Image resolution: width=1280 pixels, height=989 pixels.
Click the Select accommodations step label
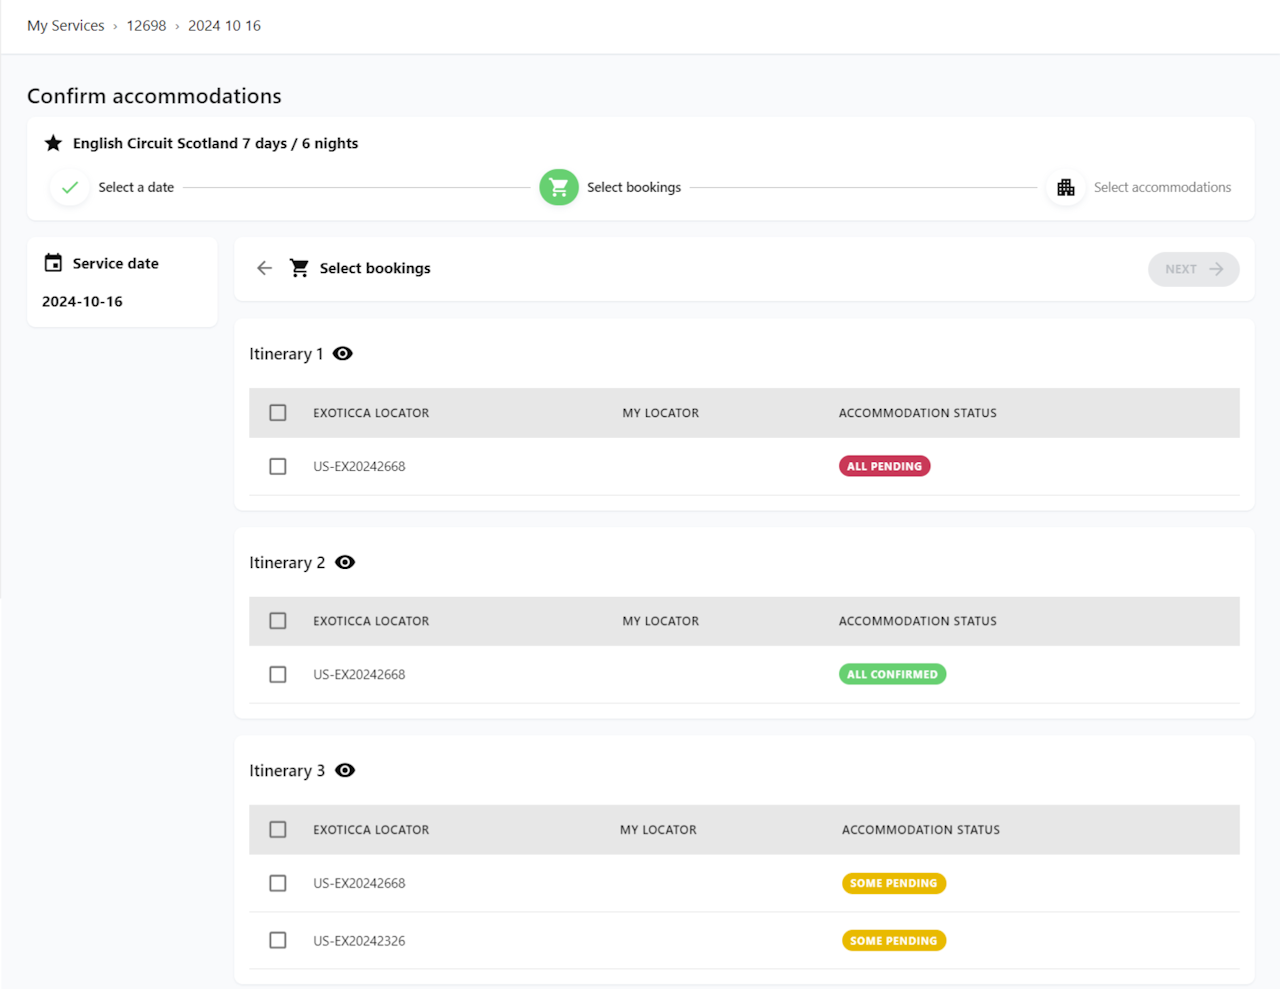coord(1162,187)
